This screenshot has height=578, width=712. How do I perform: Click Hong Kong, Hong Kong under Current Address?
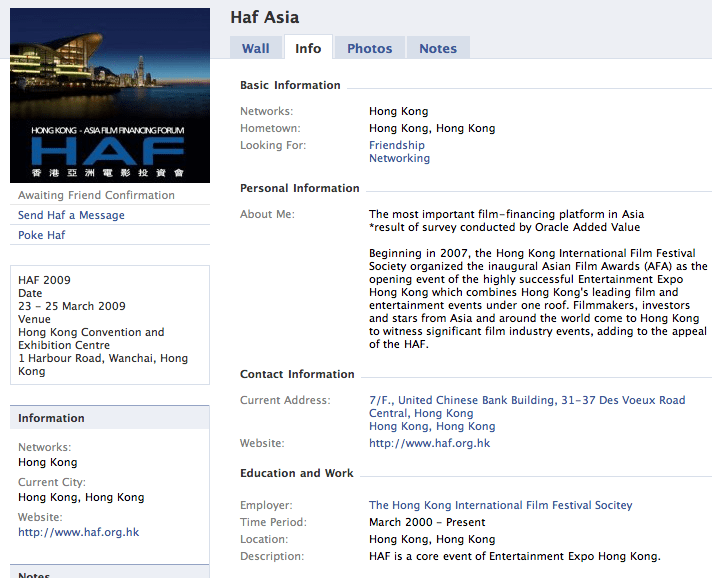click(x=431, y=426)
